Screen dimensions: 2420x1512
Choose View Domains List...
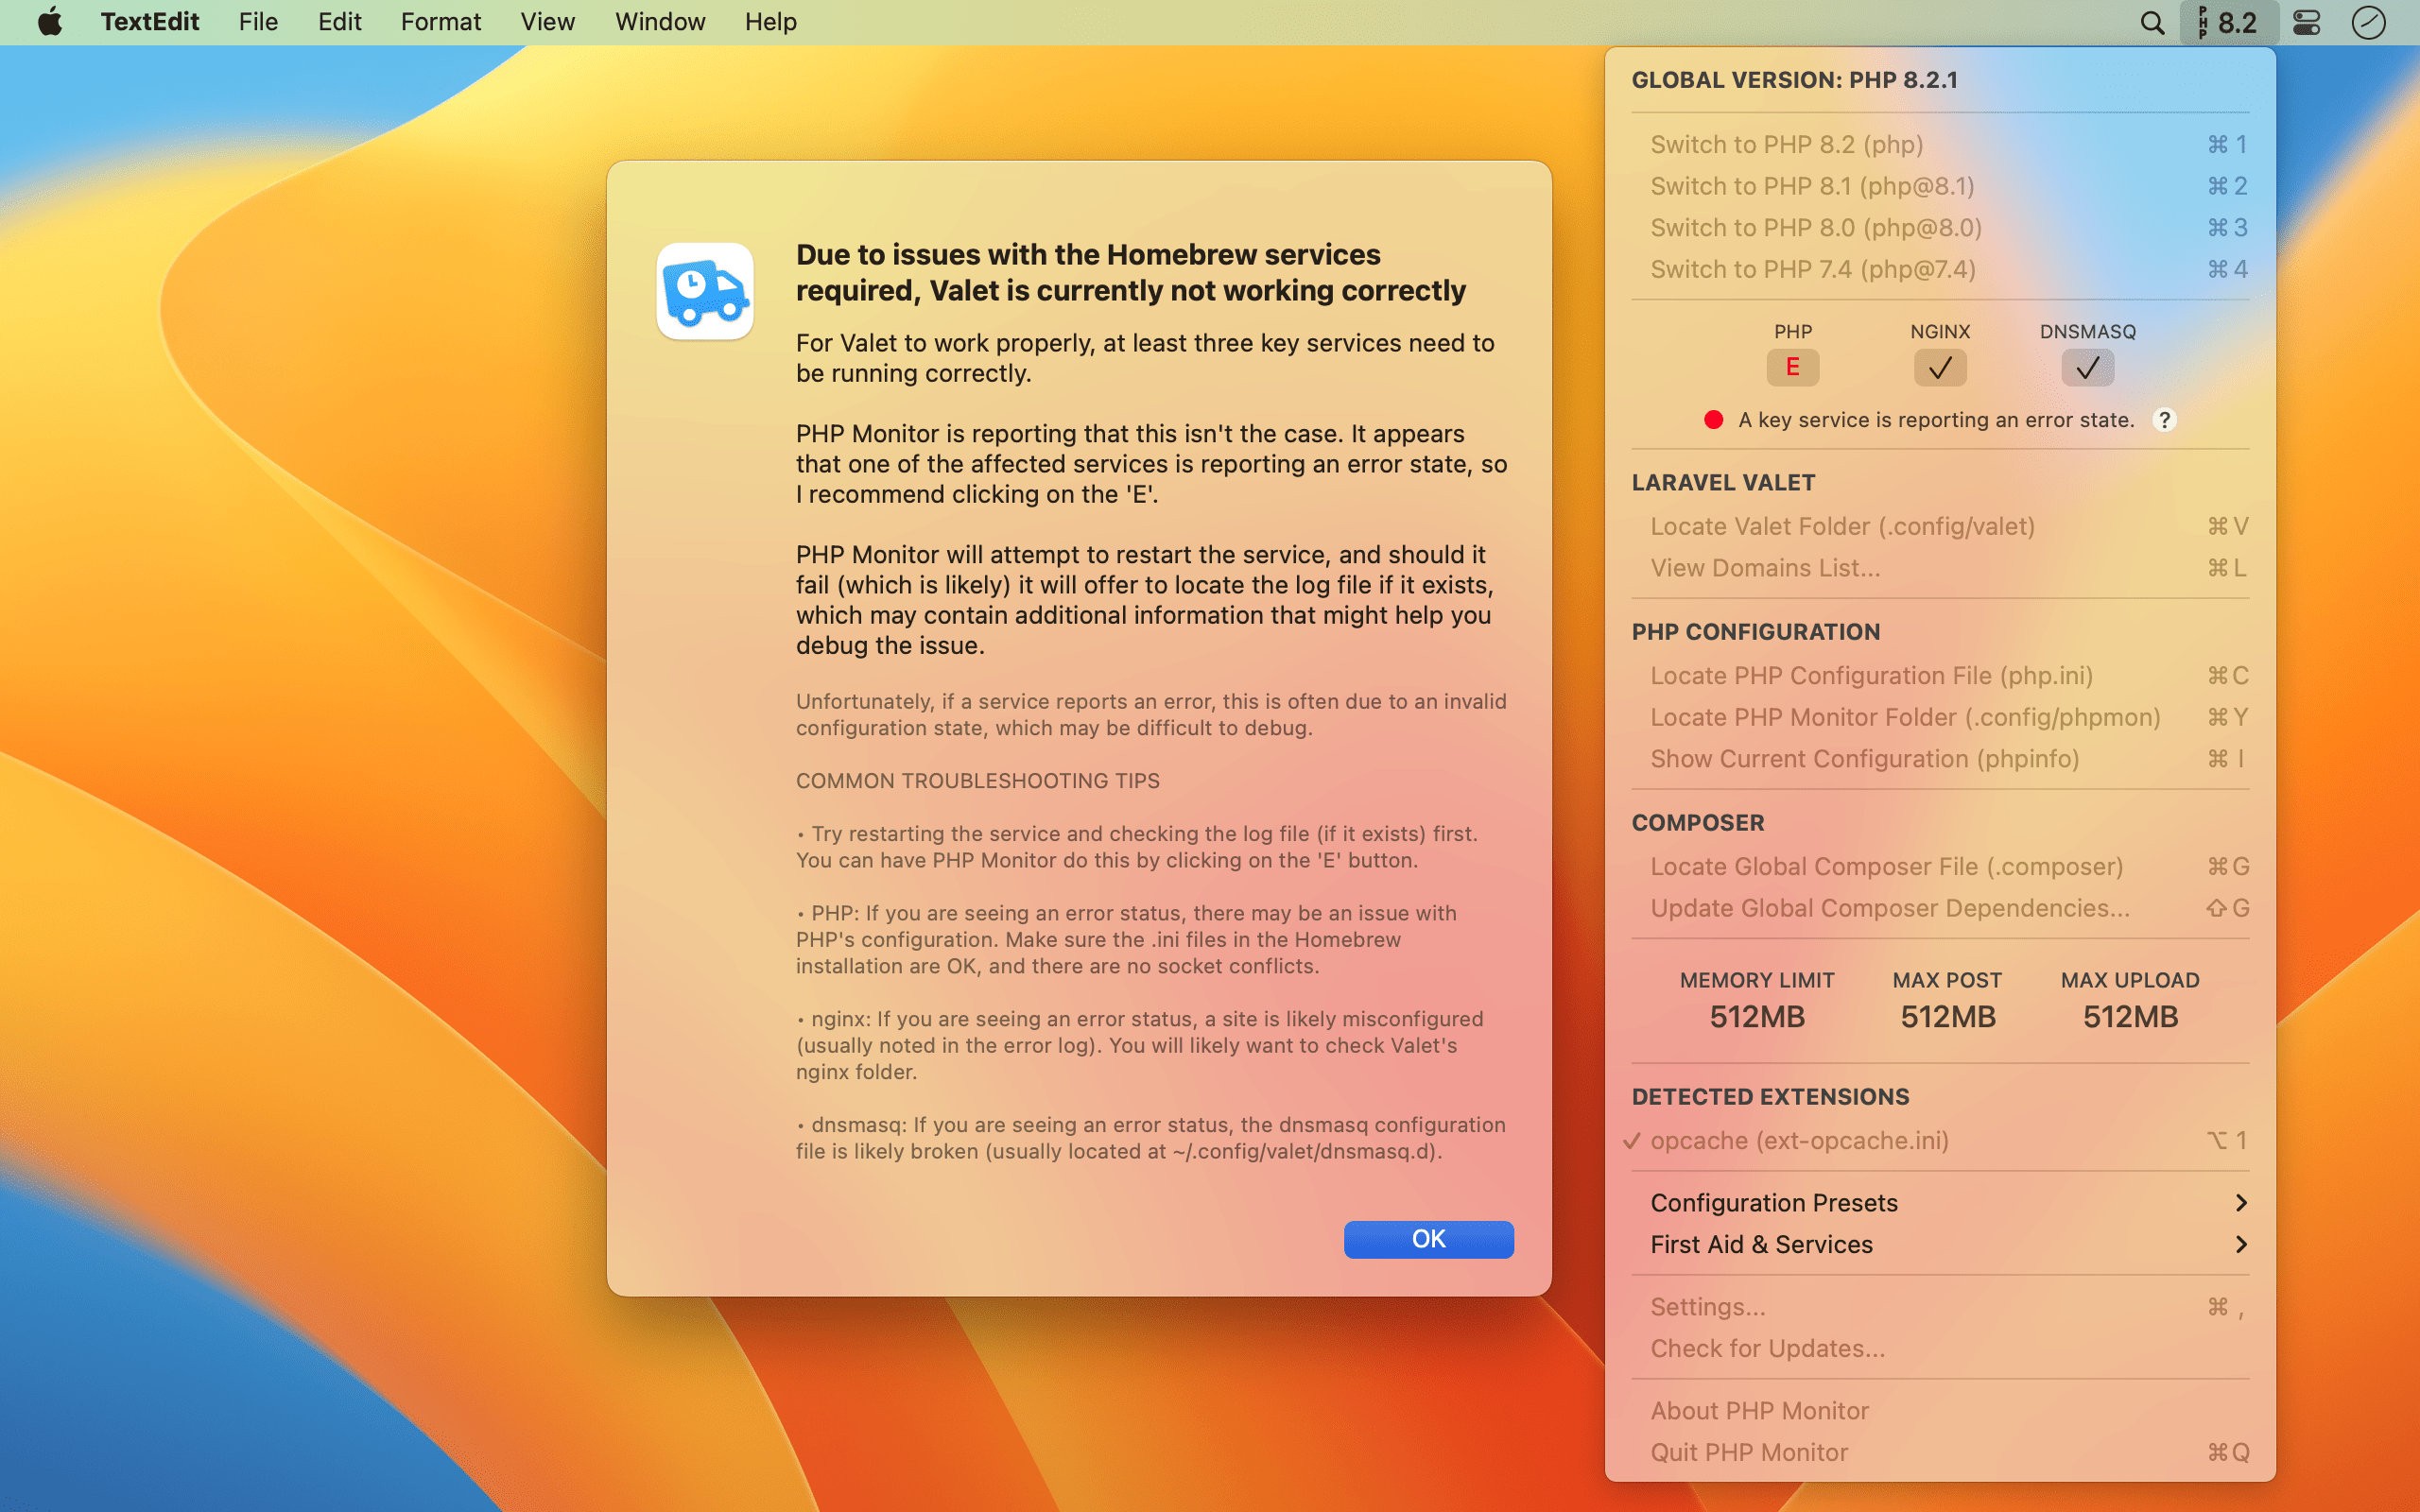[1940, 568]
